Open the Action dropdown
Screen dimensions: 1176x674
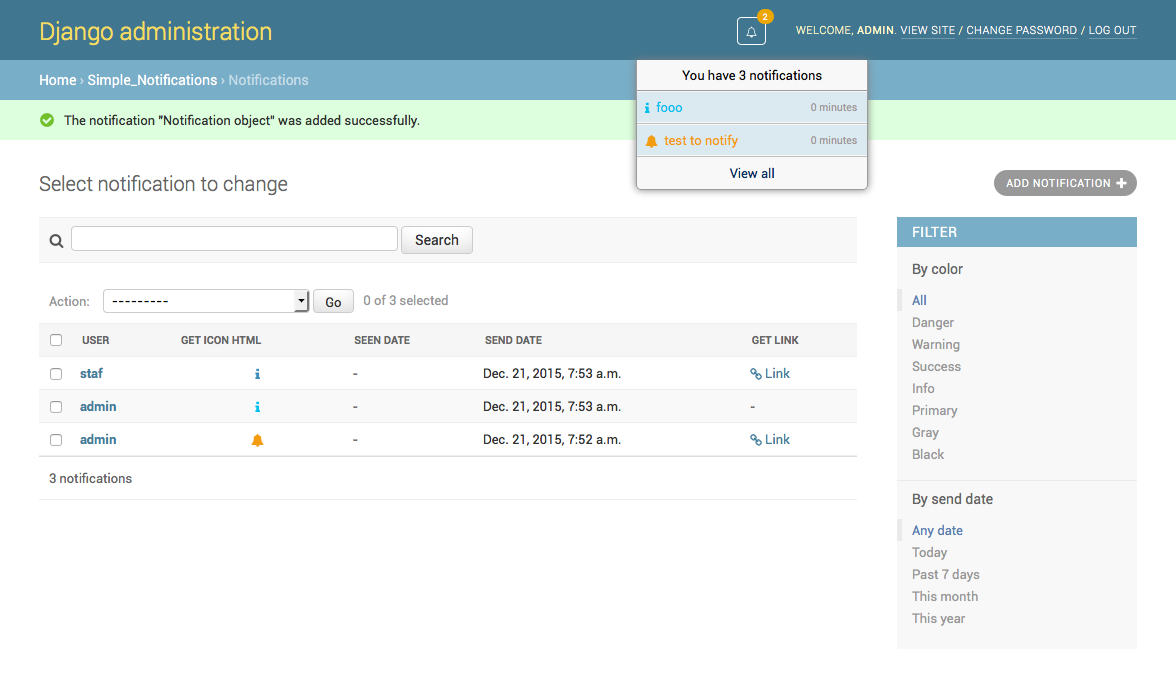[206, 301]
